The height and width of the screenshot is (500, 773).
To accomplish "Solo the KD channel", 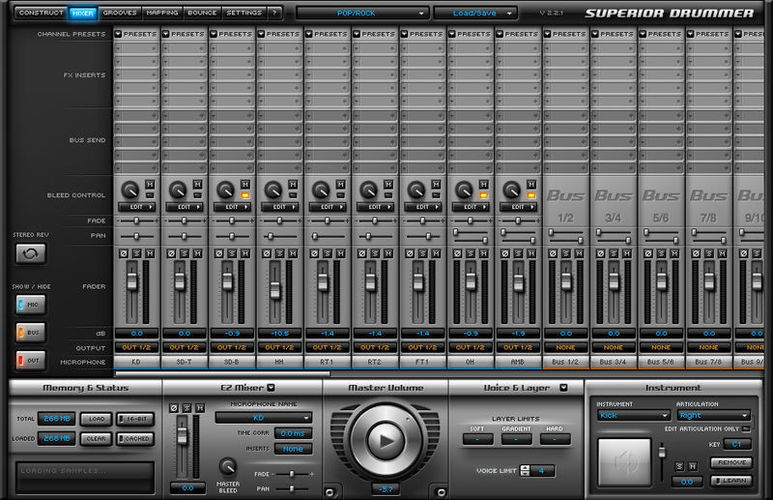I will (x=137, y=253).
